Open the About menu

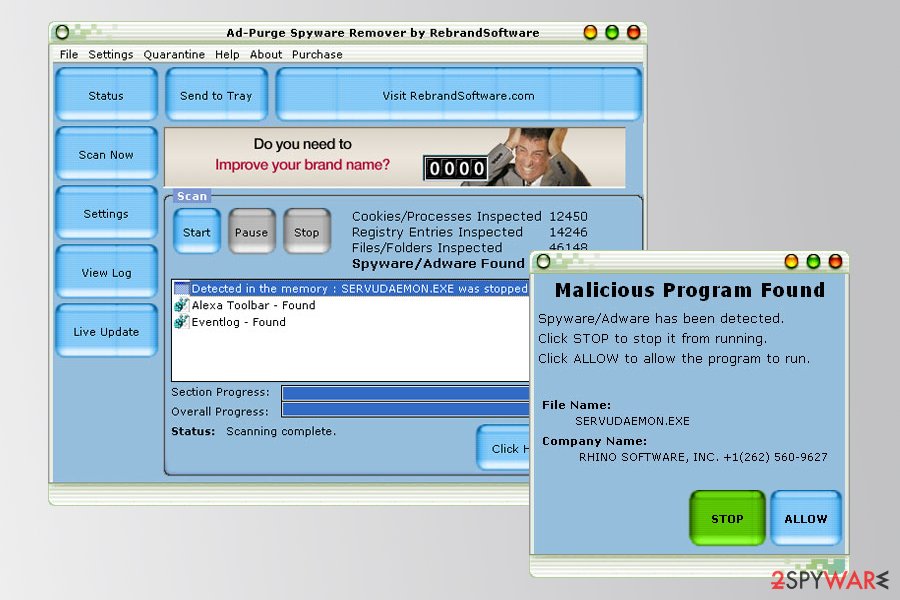pos(266,55)
